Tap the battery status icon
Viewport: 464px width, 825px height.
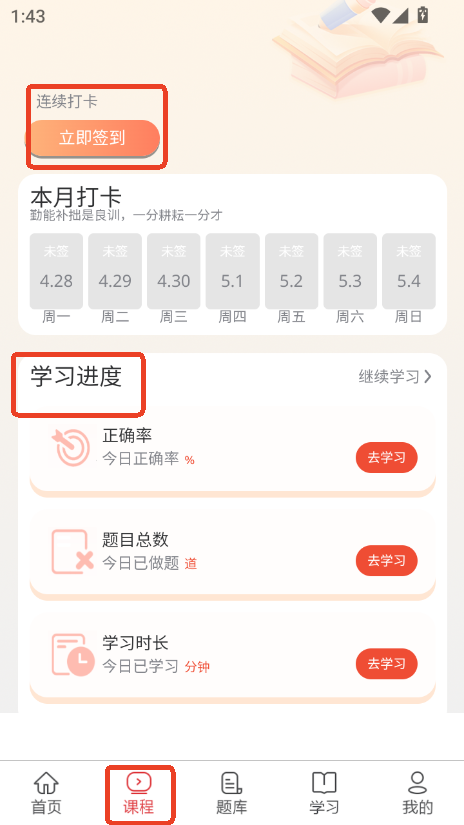tap(422, 15)
